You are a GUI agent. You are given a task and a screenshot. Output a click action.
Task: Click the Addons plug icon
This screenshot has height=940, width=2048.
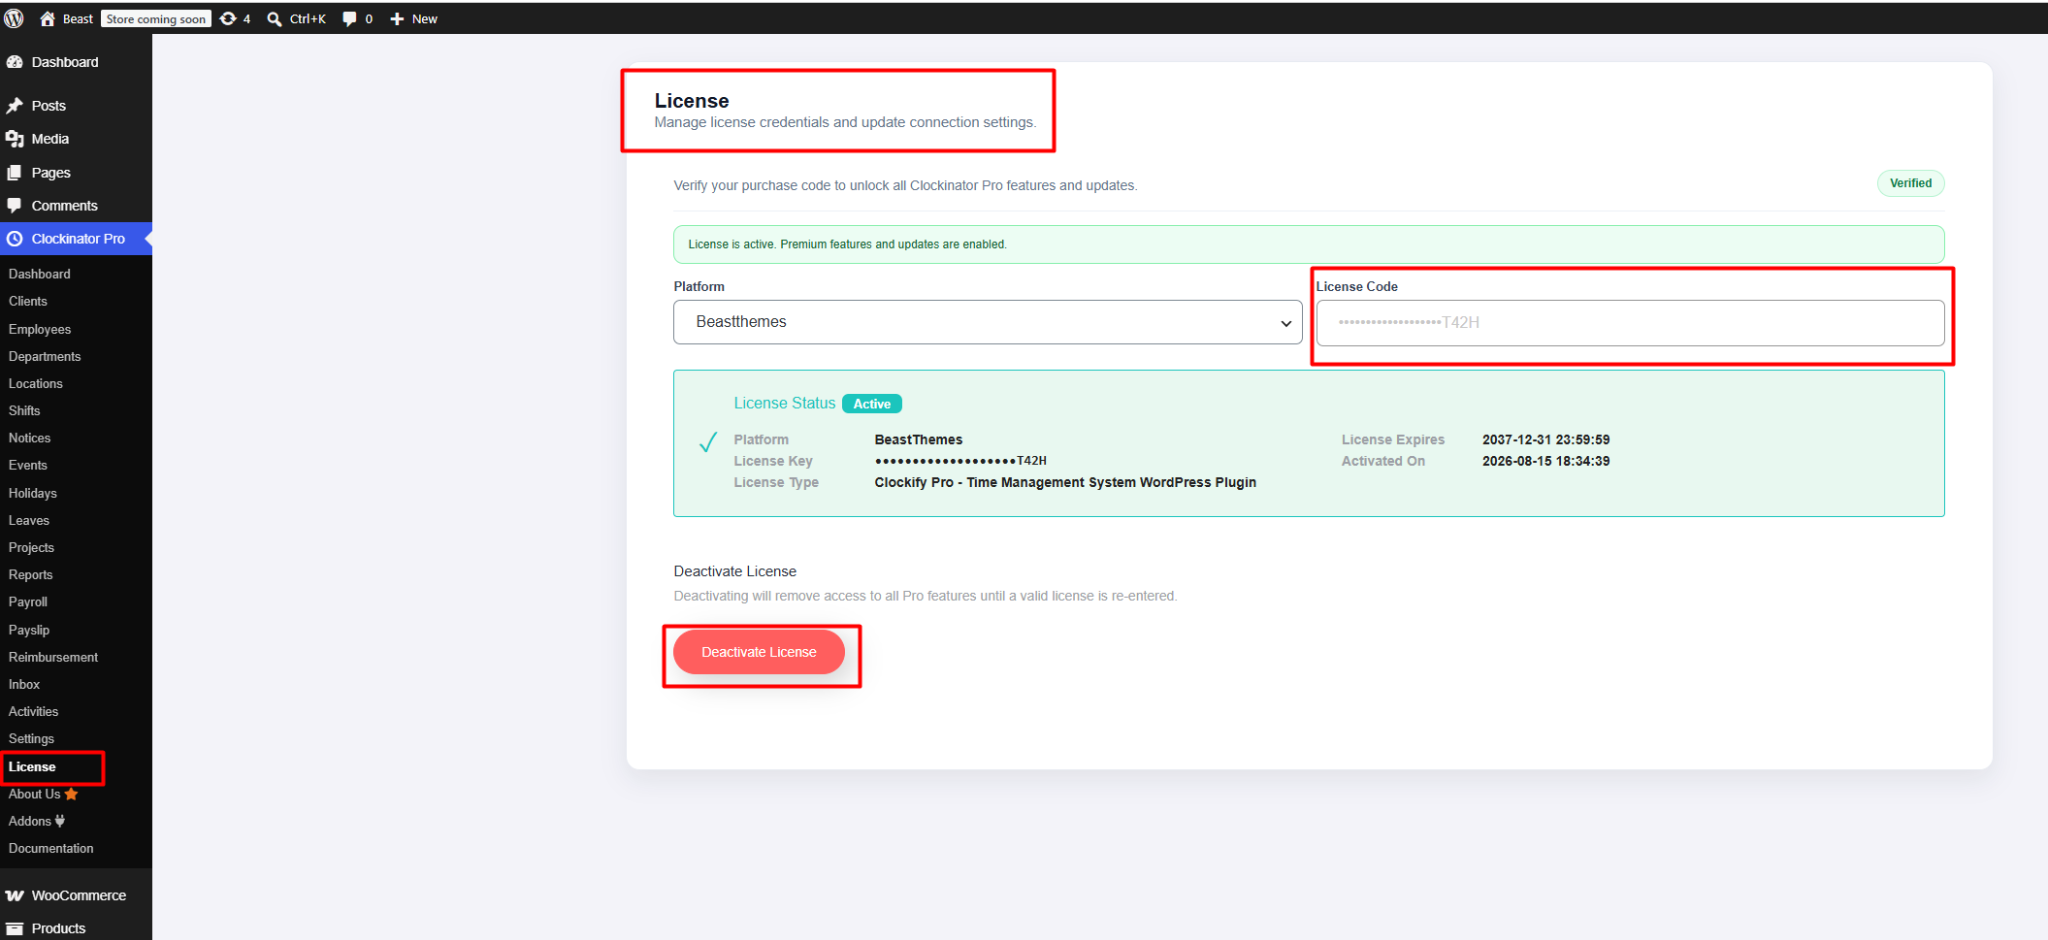60,821
